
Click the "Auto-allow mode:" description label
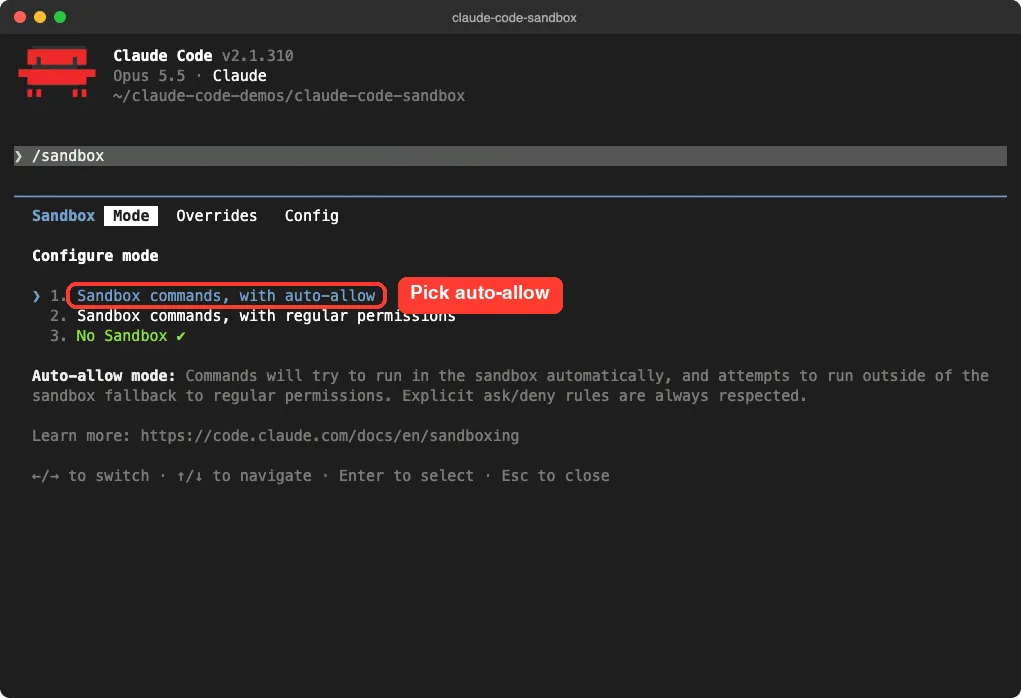point(104,376)
